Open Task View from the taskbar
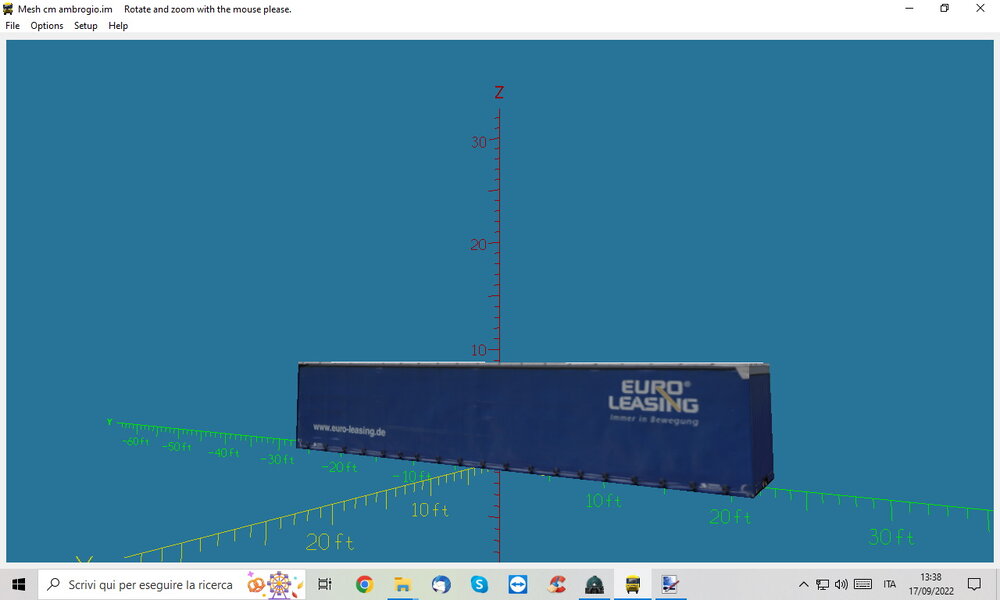Image resolution: width=1000 pixels, height=600 pixels. coord(325,584)
